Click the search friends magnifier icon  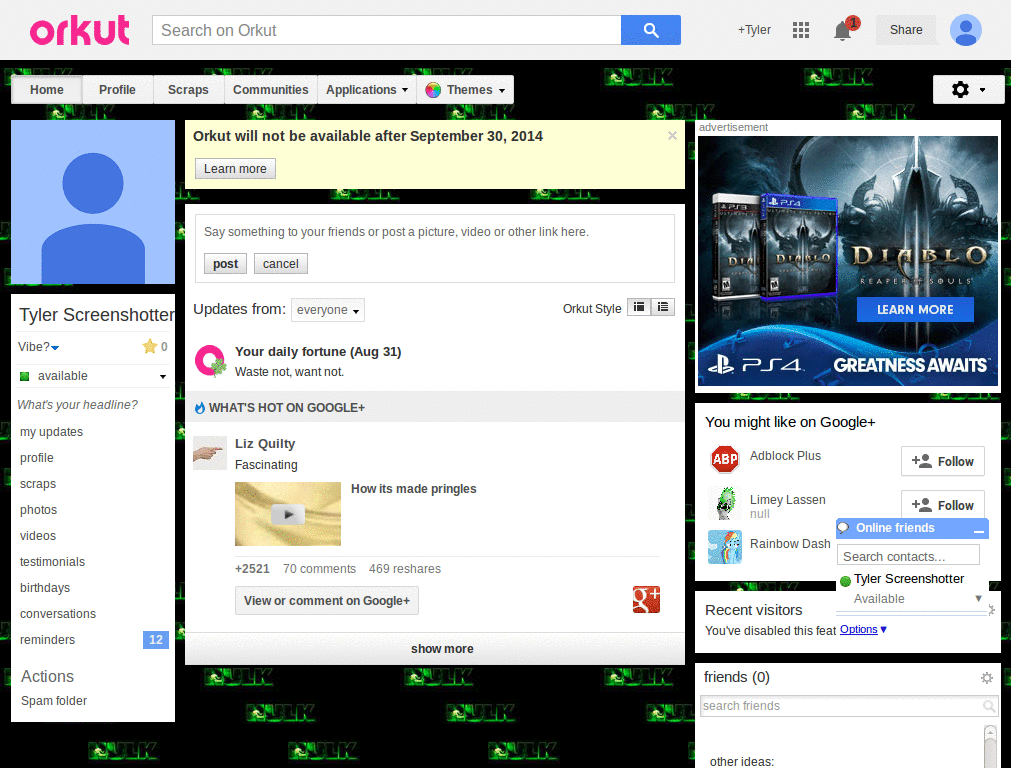[989, 706]
